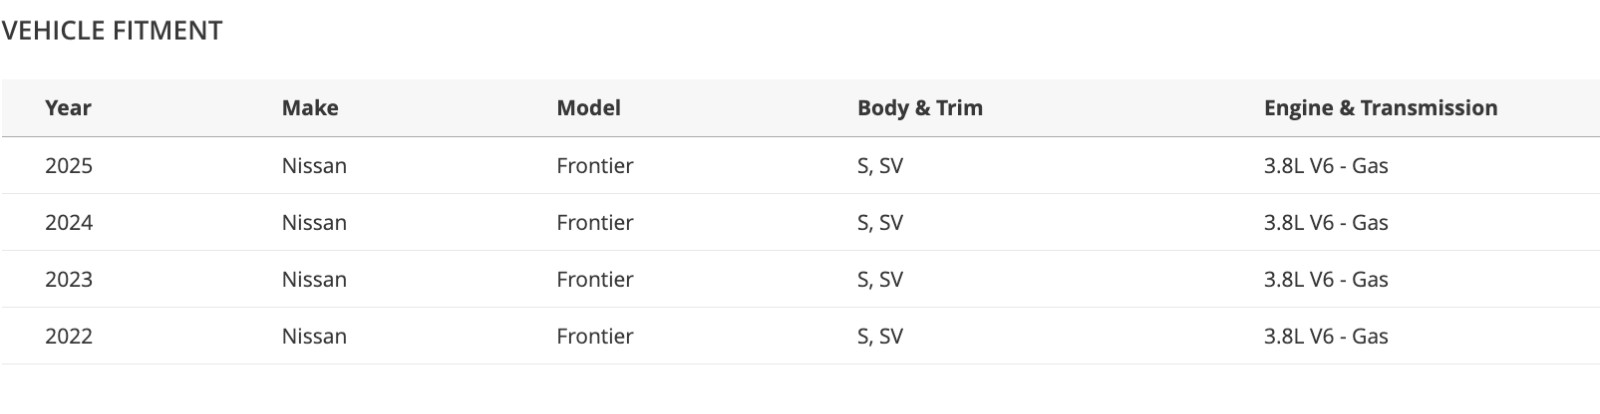This screenshot has height=414, width=1600.
Task: Click Frontier in the 2022 row
Action: [x=595, y=337]
